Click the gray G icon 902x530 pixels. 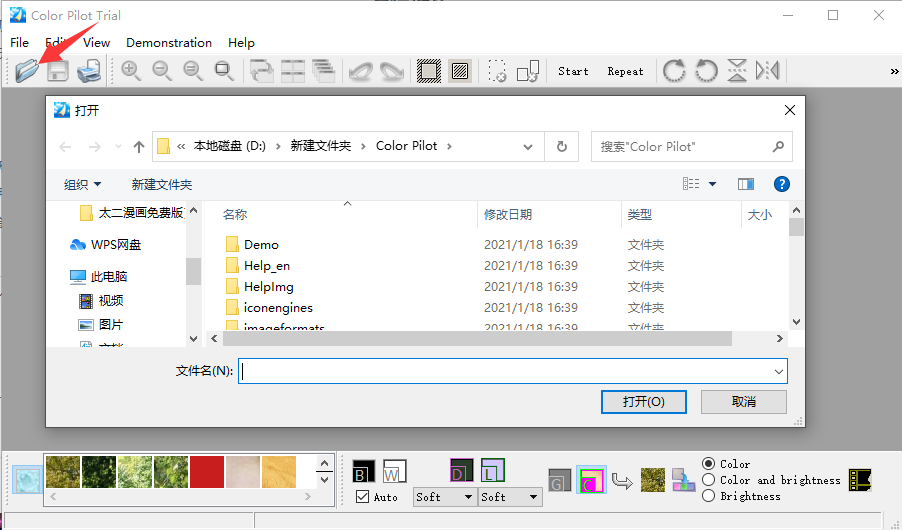tap(559, 481)
